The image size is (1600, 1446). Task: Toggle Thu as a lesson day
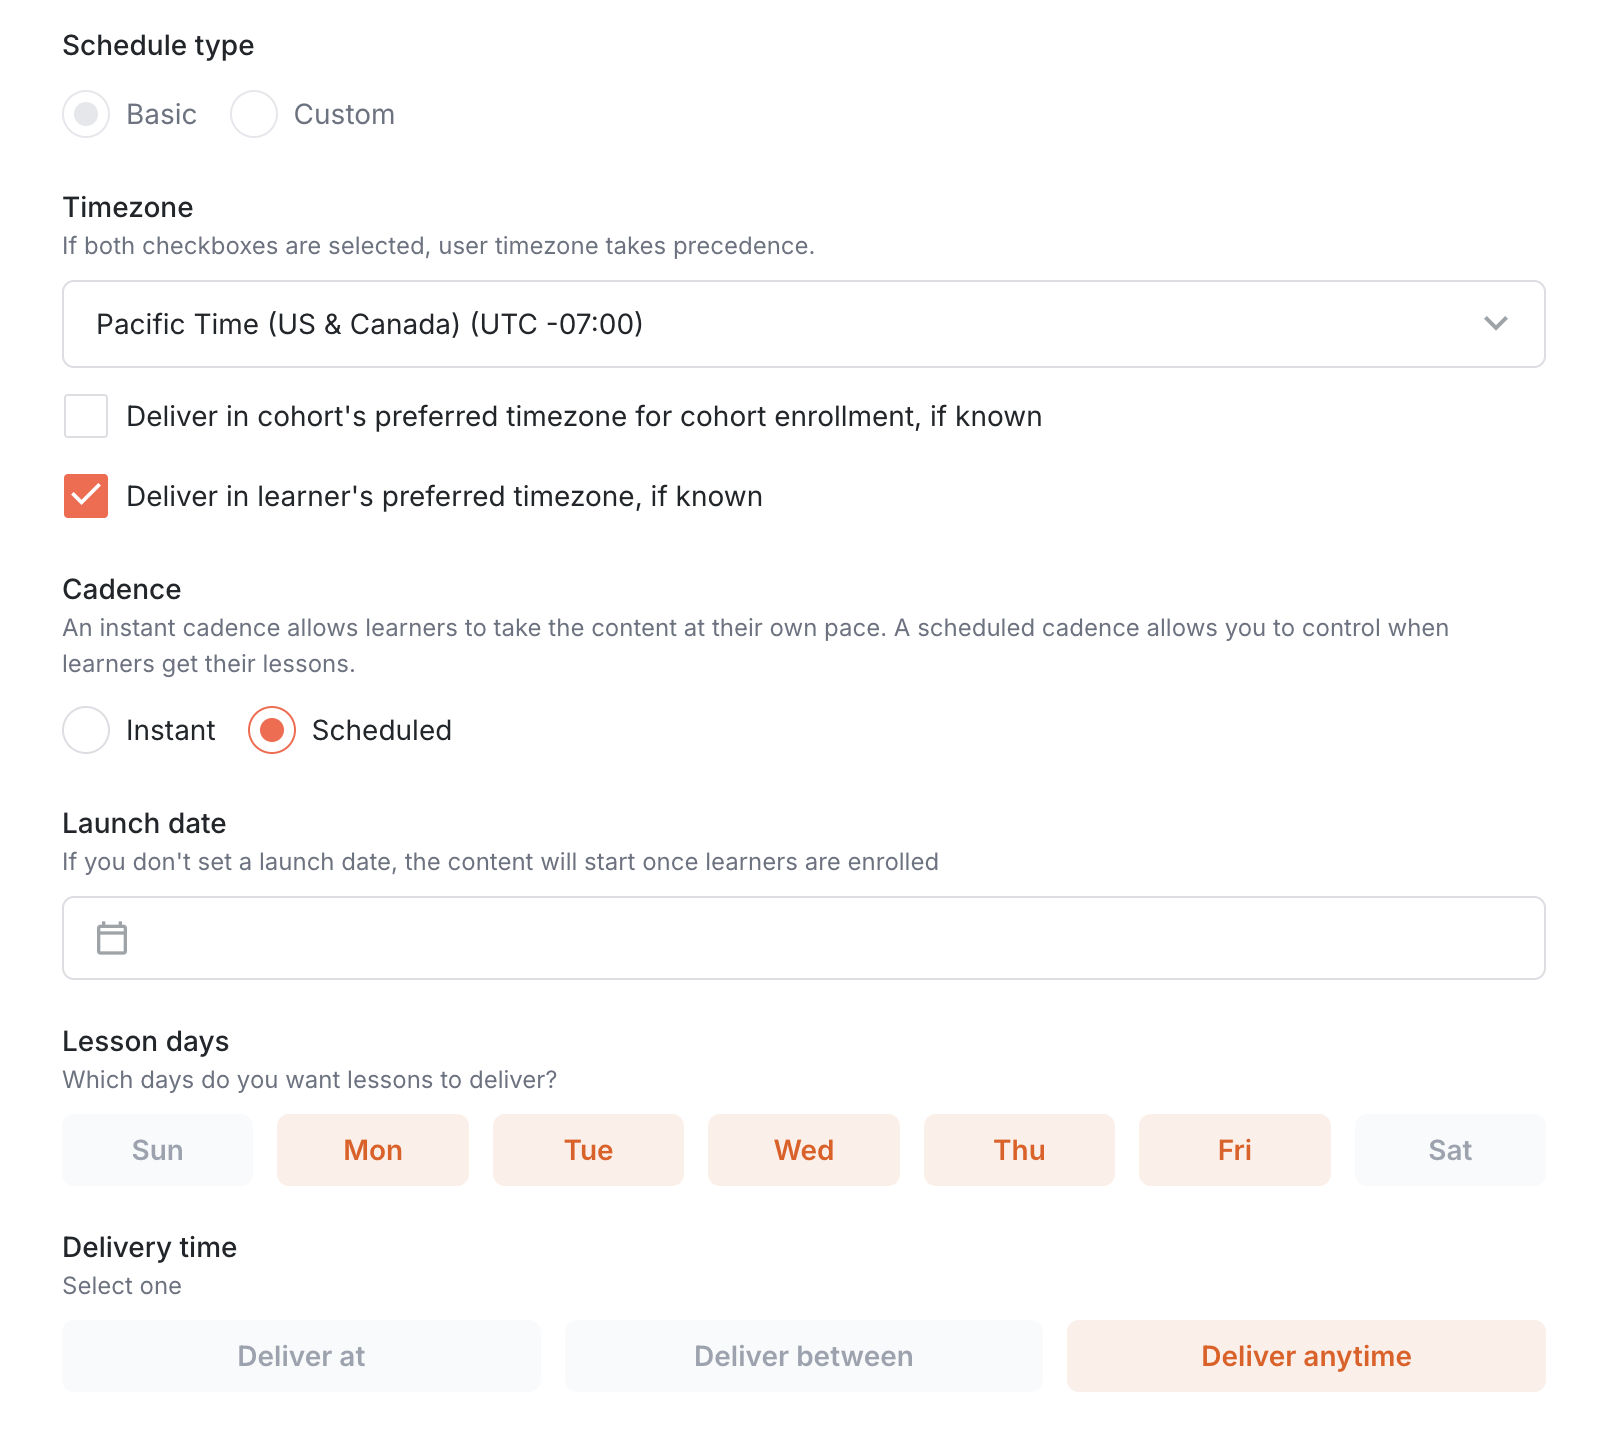[1019, 1150]
